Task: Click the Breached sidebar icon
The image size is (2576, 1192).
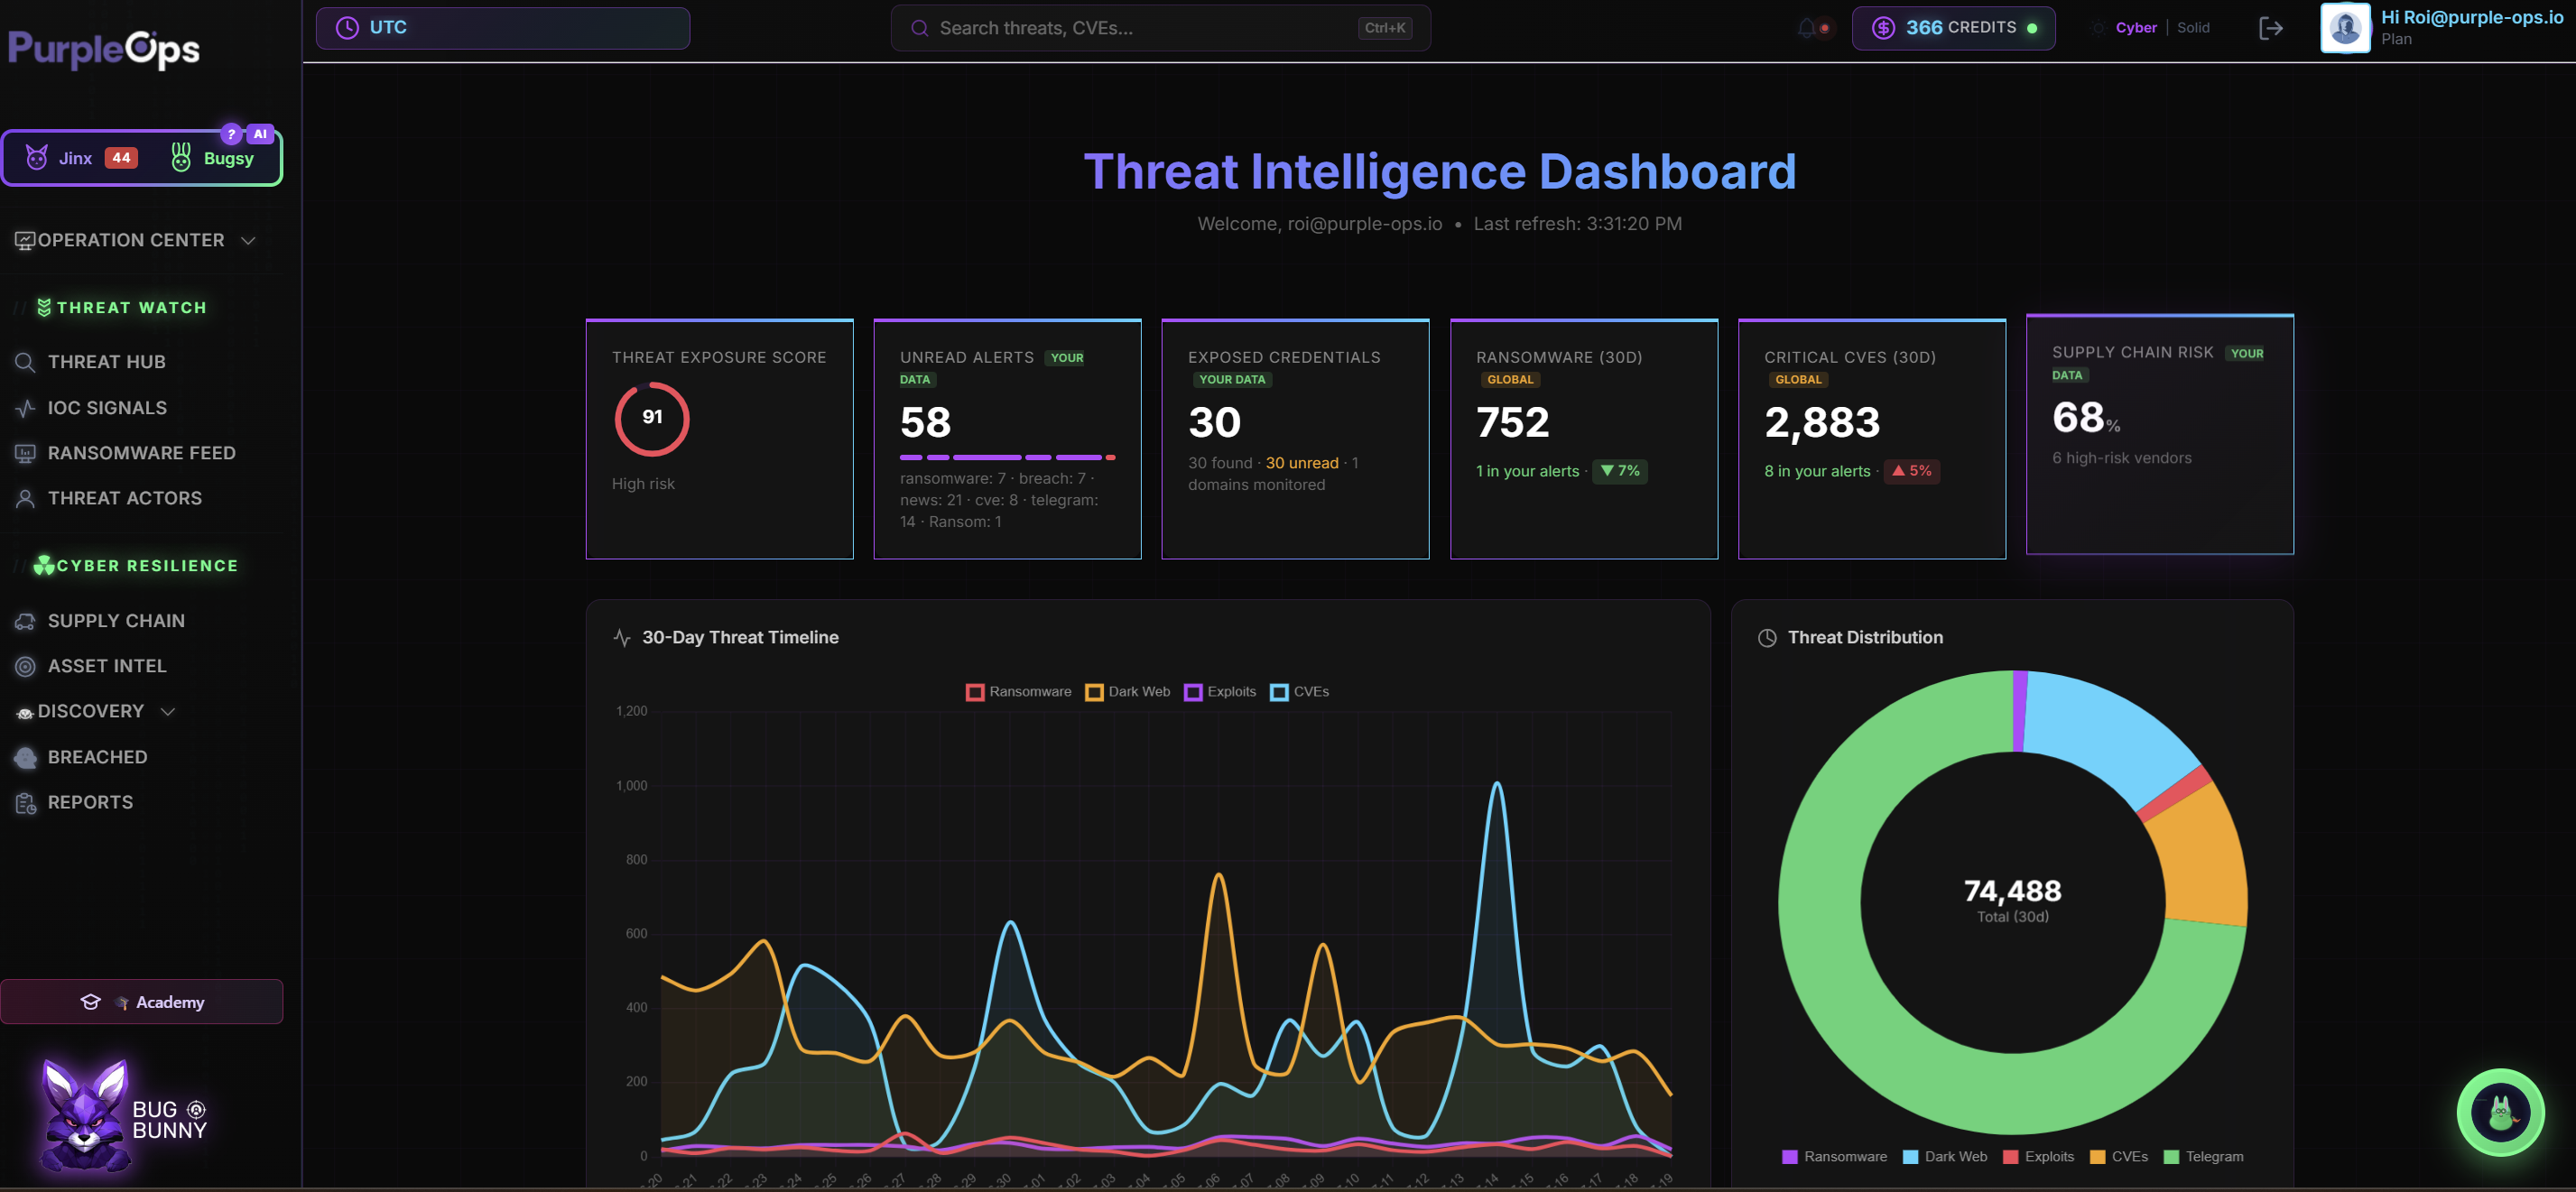Action: (25, 757)
